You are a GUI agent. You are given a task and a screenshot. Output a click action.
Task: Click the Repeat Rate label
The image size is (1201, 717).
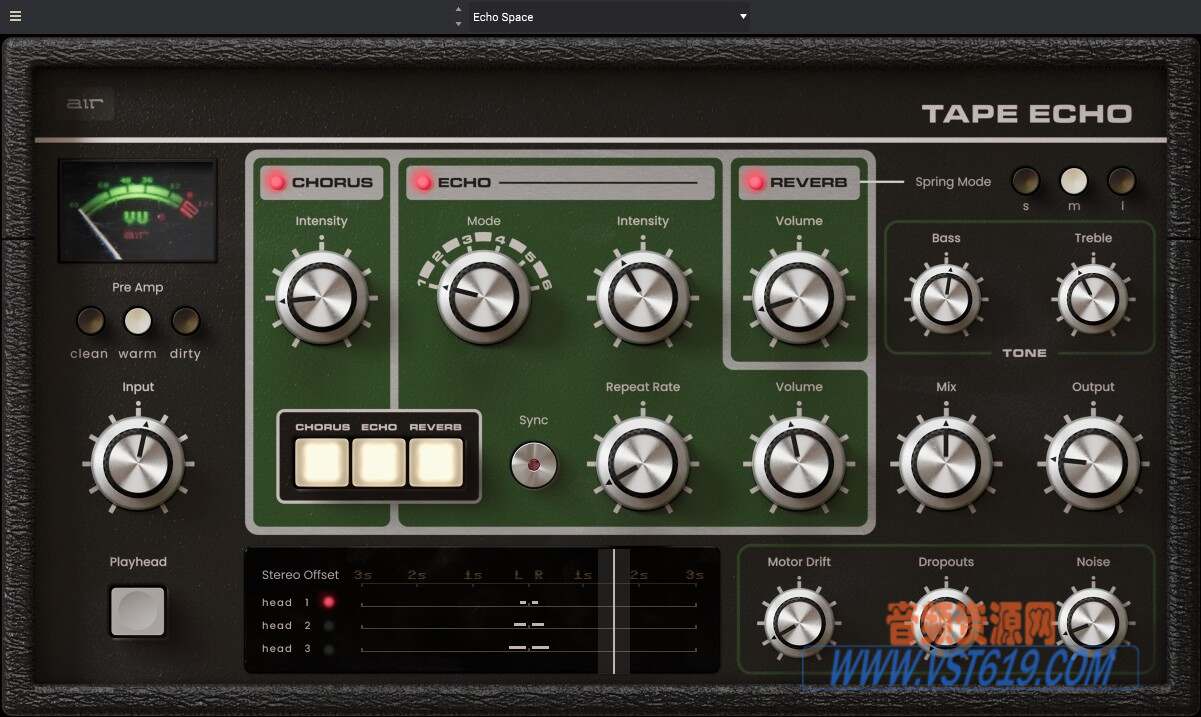click(643, 387)
